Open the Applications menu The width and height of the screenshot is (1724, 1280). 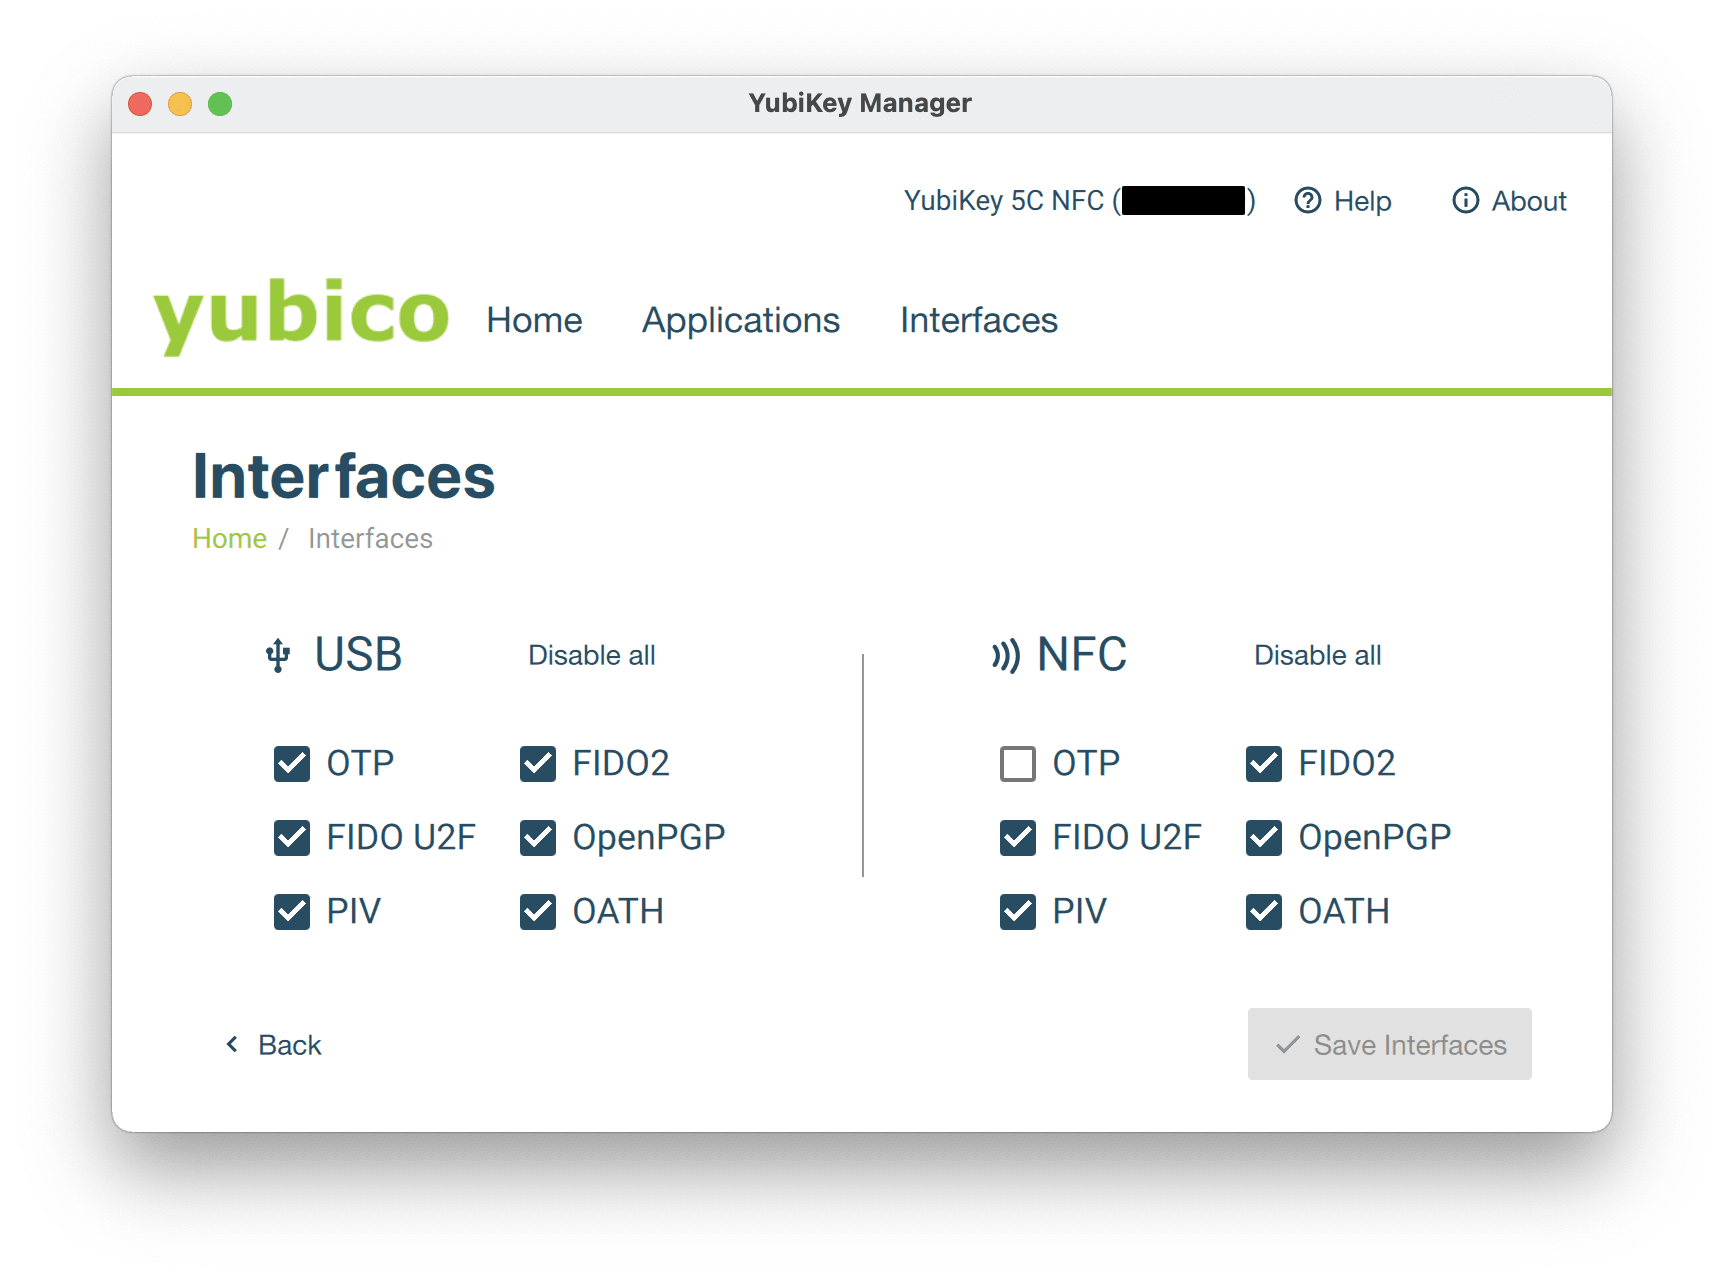pyautogui.click(x=741, y=320)
